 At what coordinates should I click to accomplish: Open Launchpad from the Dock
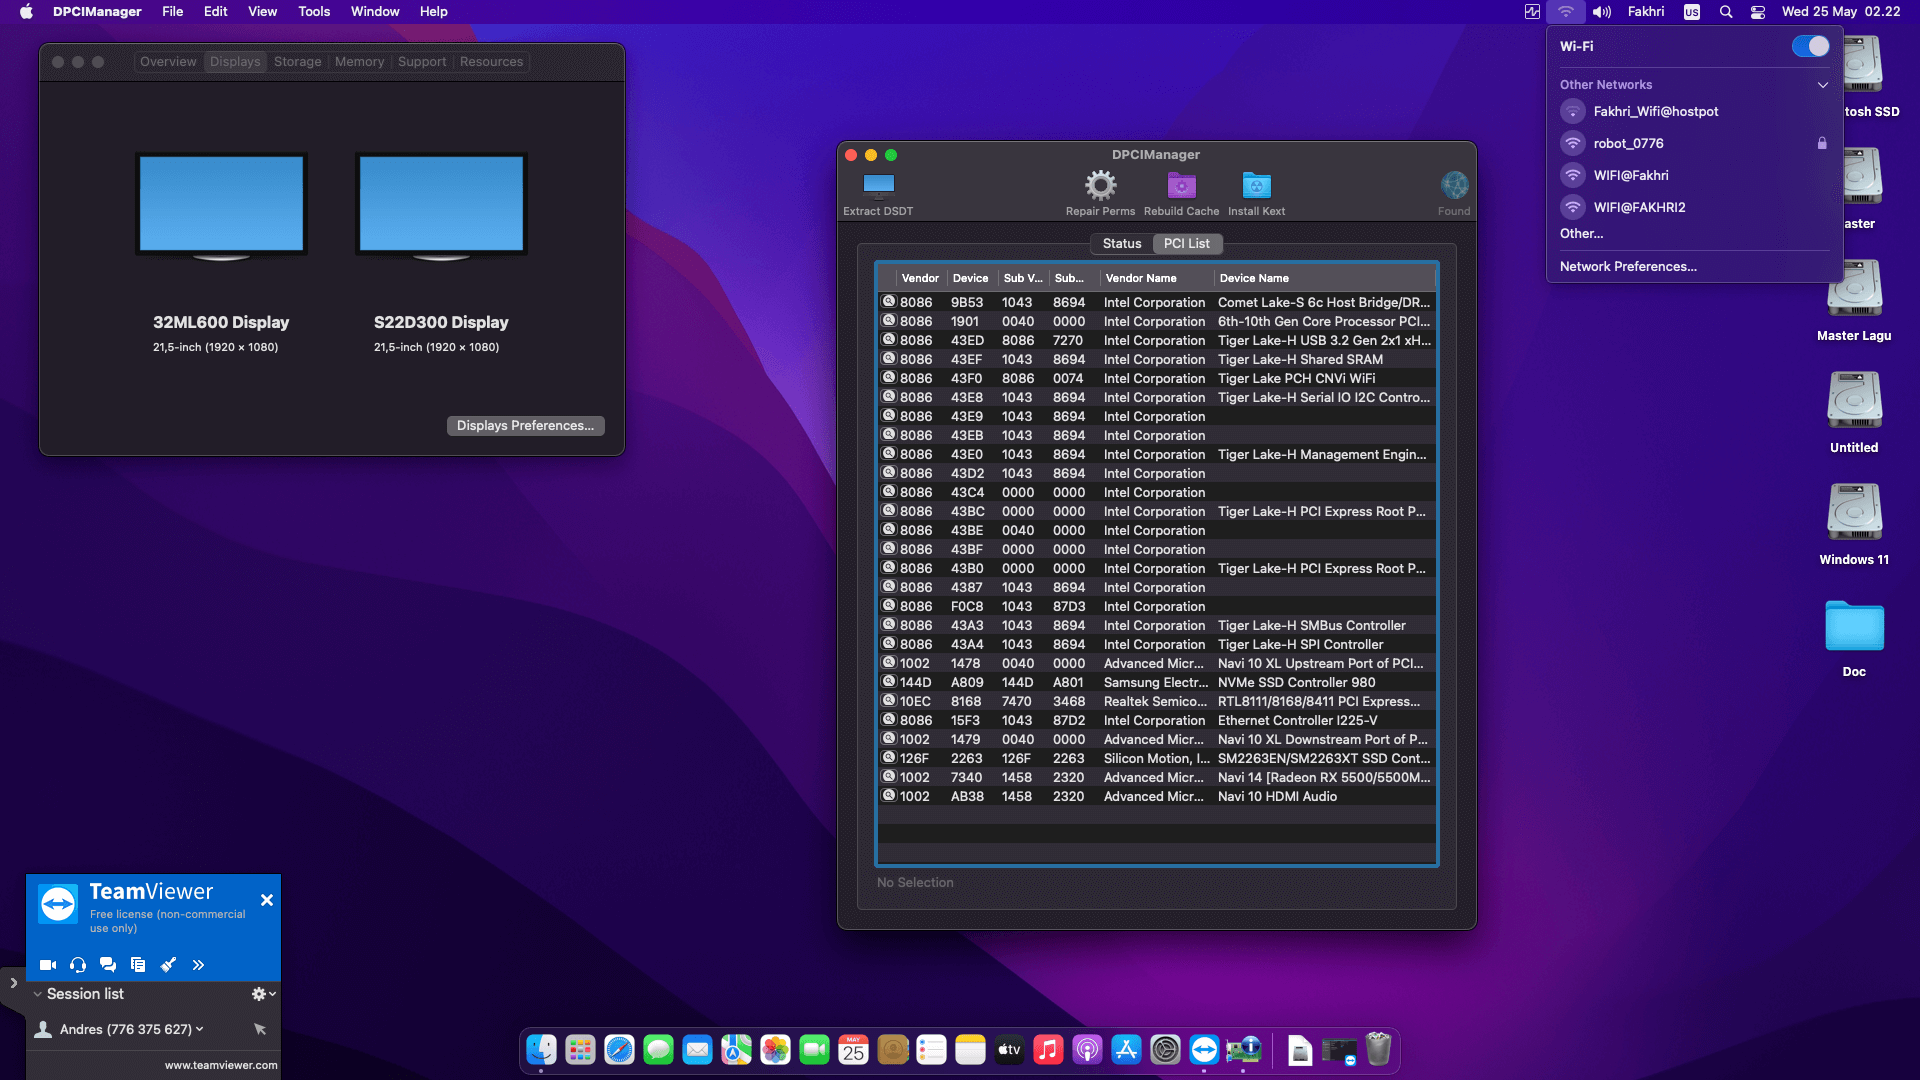[x=580, y=1049]
